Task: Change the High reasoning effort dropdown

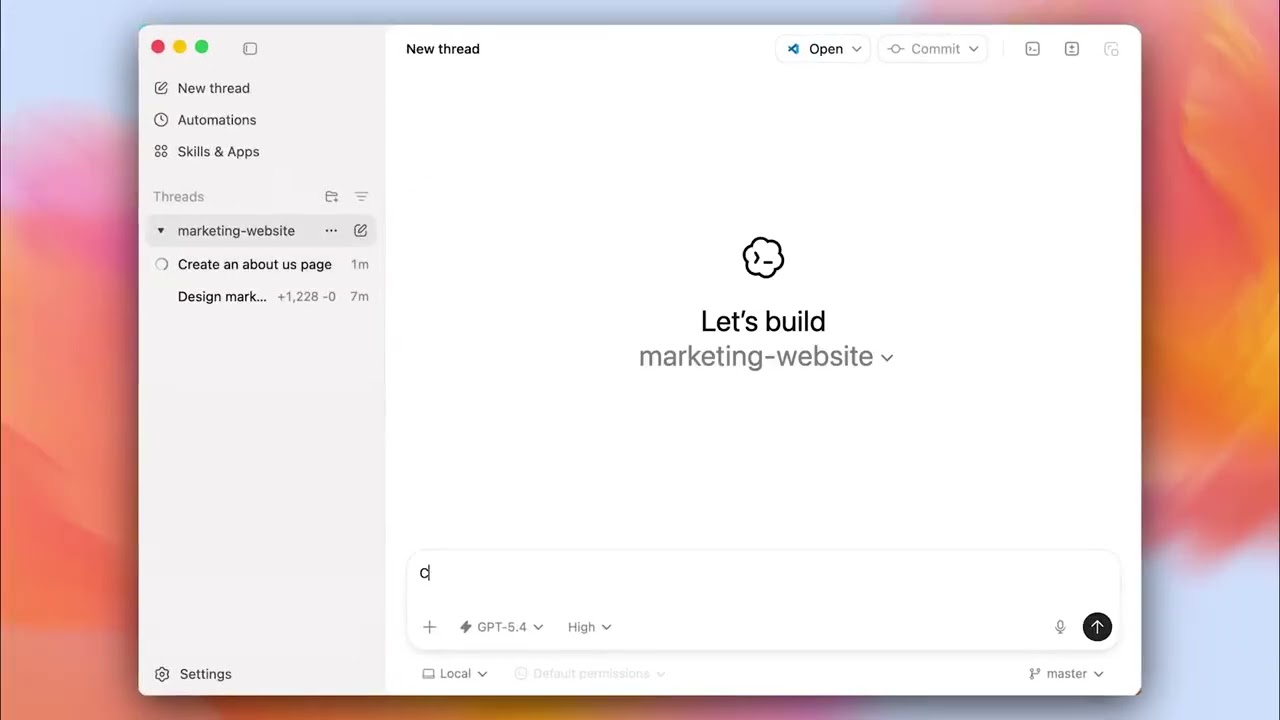Action: click(x=590, y=627)
